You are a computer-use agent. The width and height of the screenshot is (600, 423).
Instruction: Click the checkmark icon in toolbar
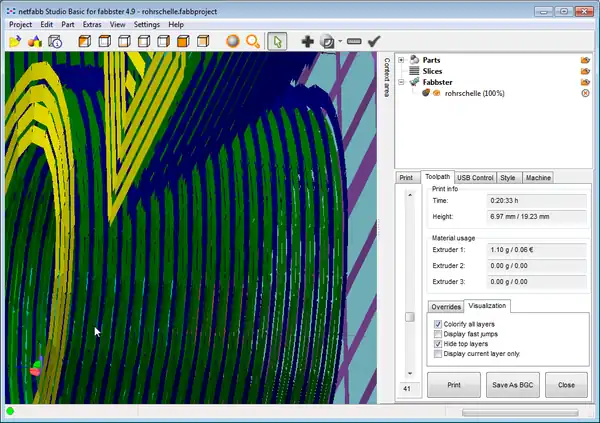point(374,41)
